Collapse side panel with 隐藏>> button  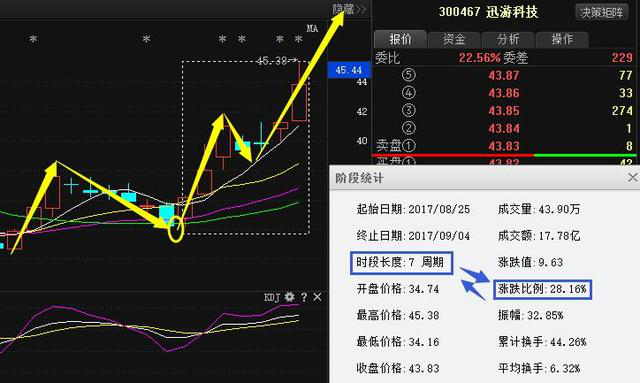point(349,9)
